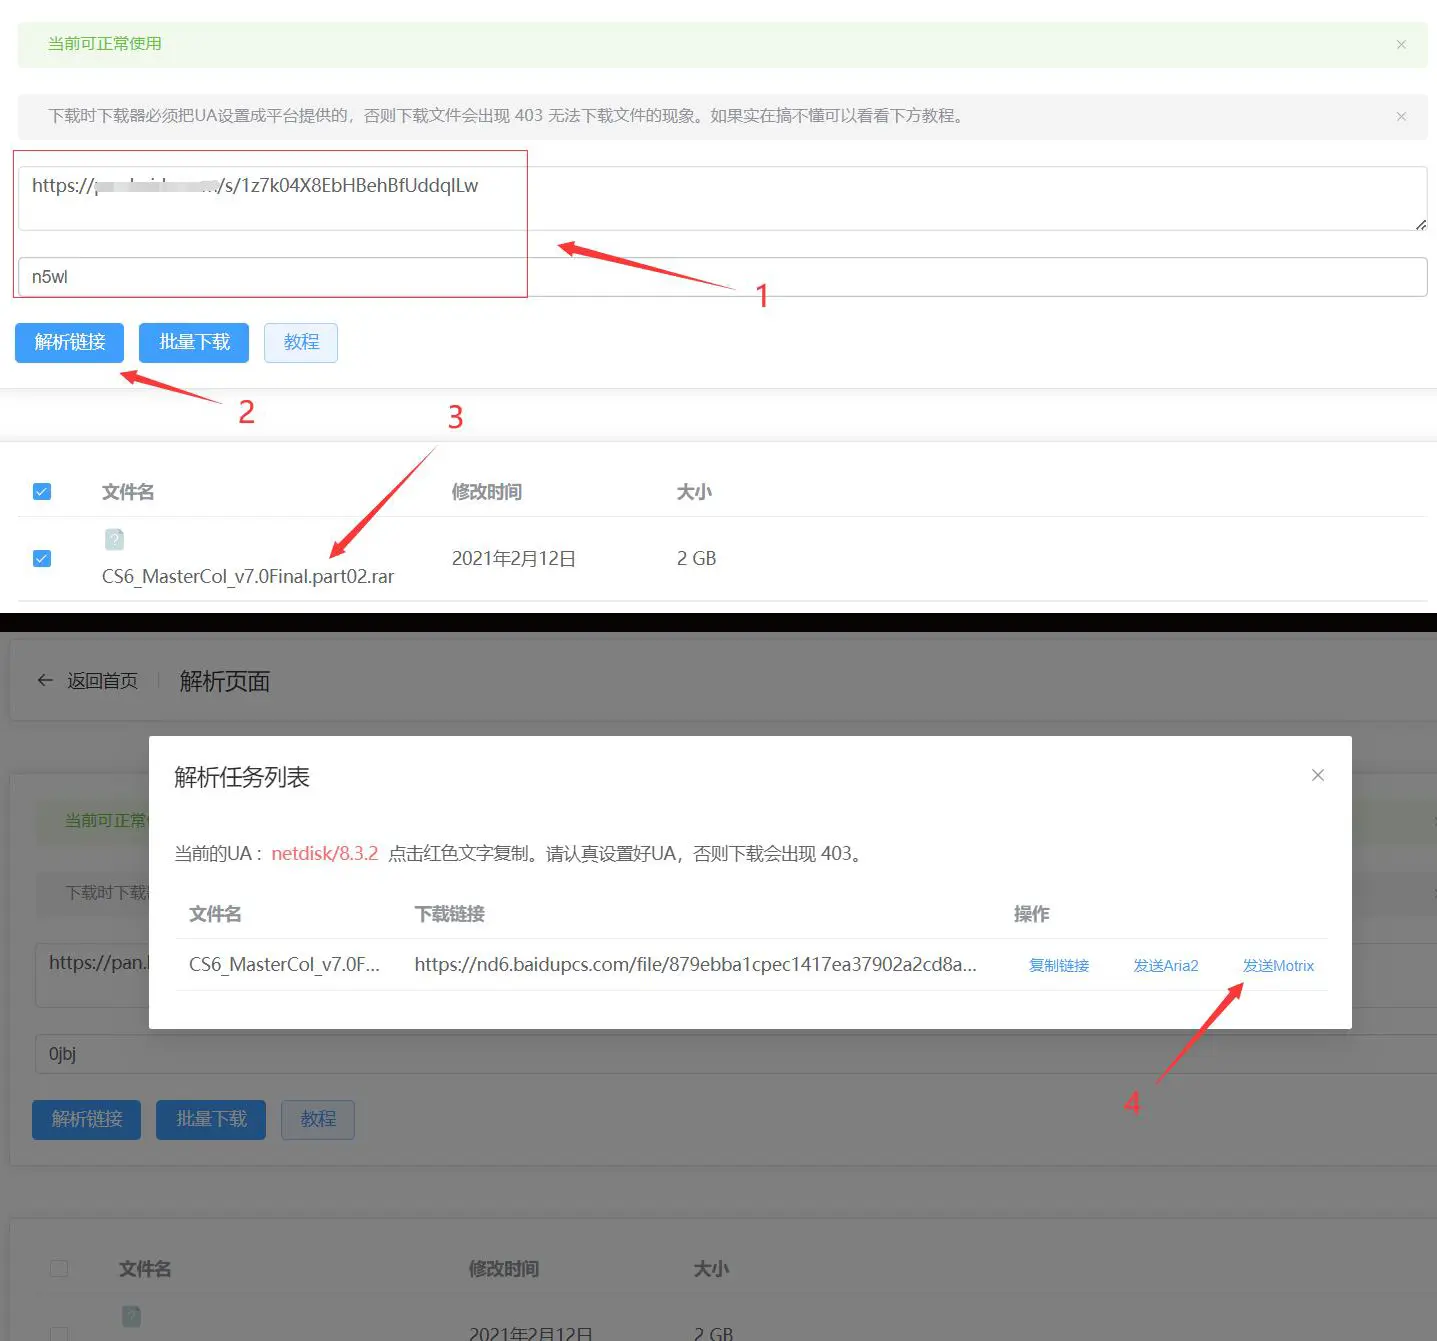Click the 大小 column header in top table
This screenshot has height=1341, width=1437.
694,491
